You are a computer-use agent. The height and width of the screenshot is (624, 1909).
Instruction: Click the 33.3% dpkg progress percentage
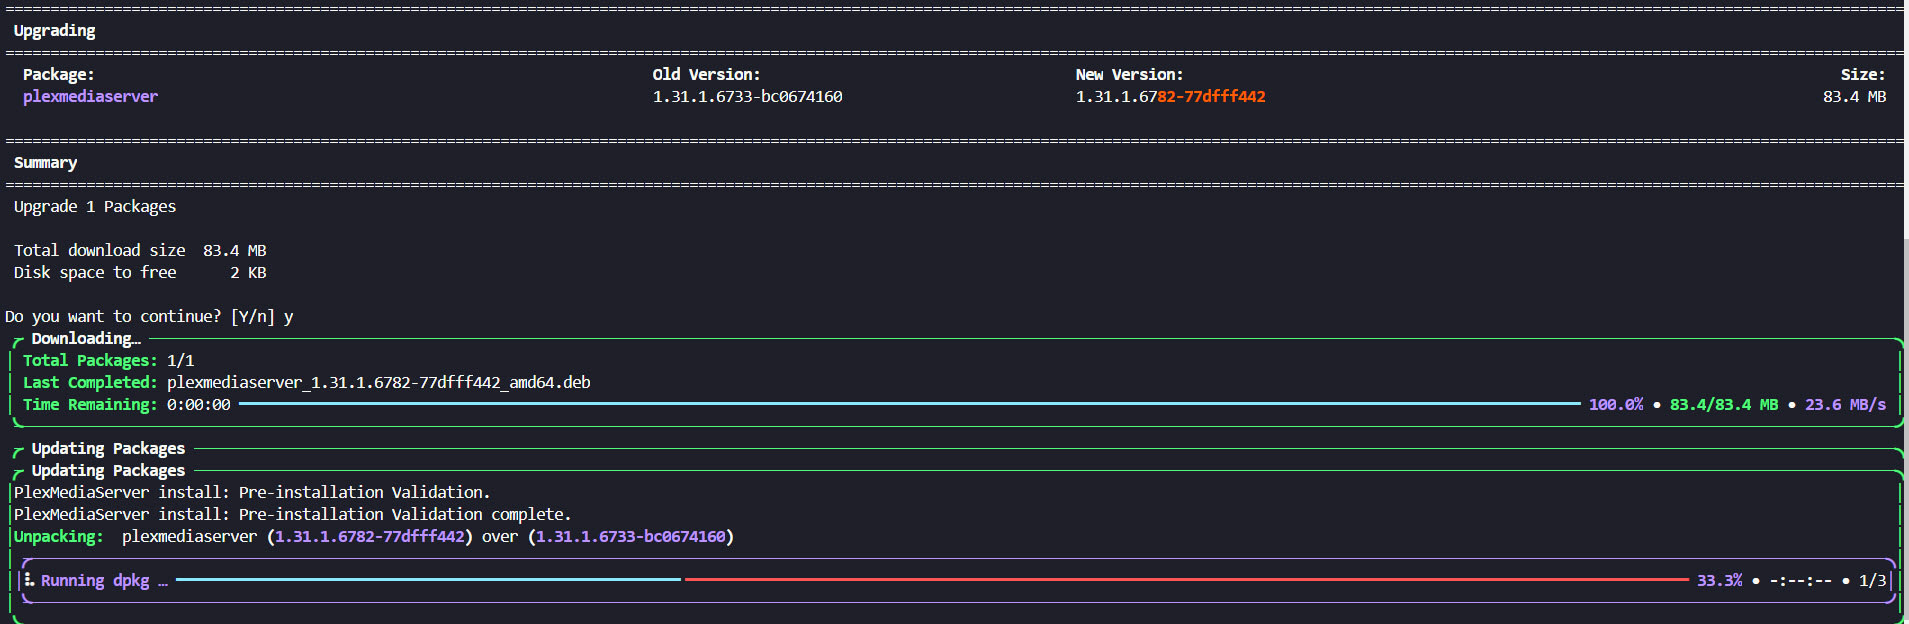pos(1719,581)
